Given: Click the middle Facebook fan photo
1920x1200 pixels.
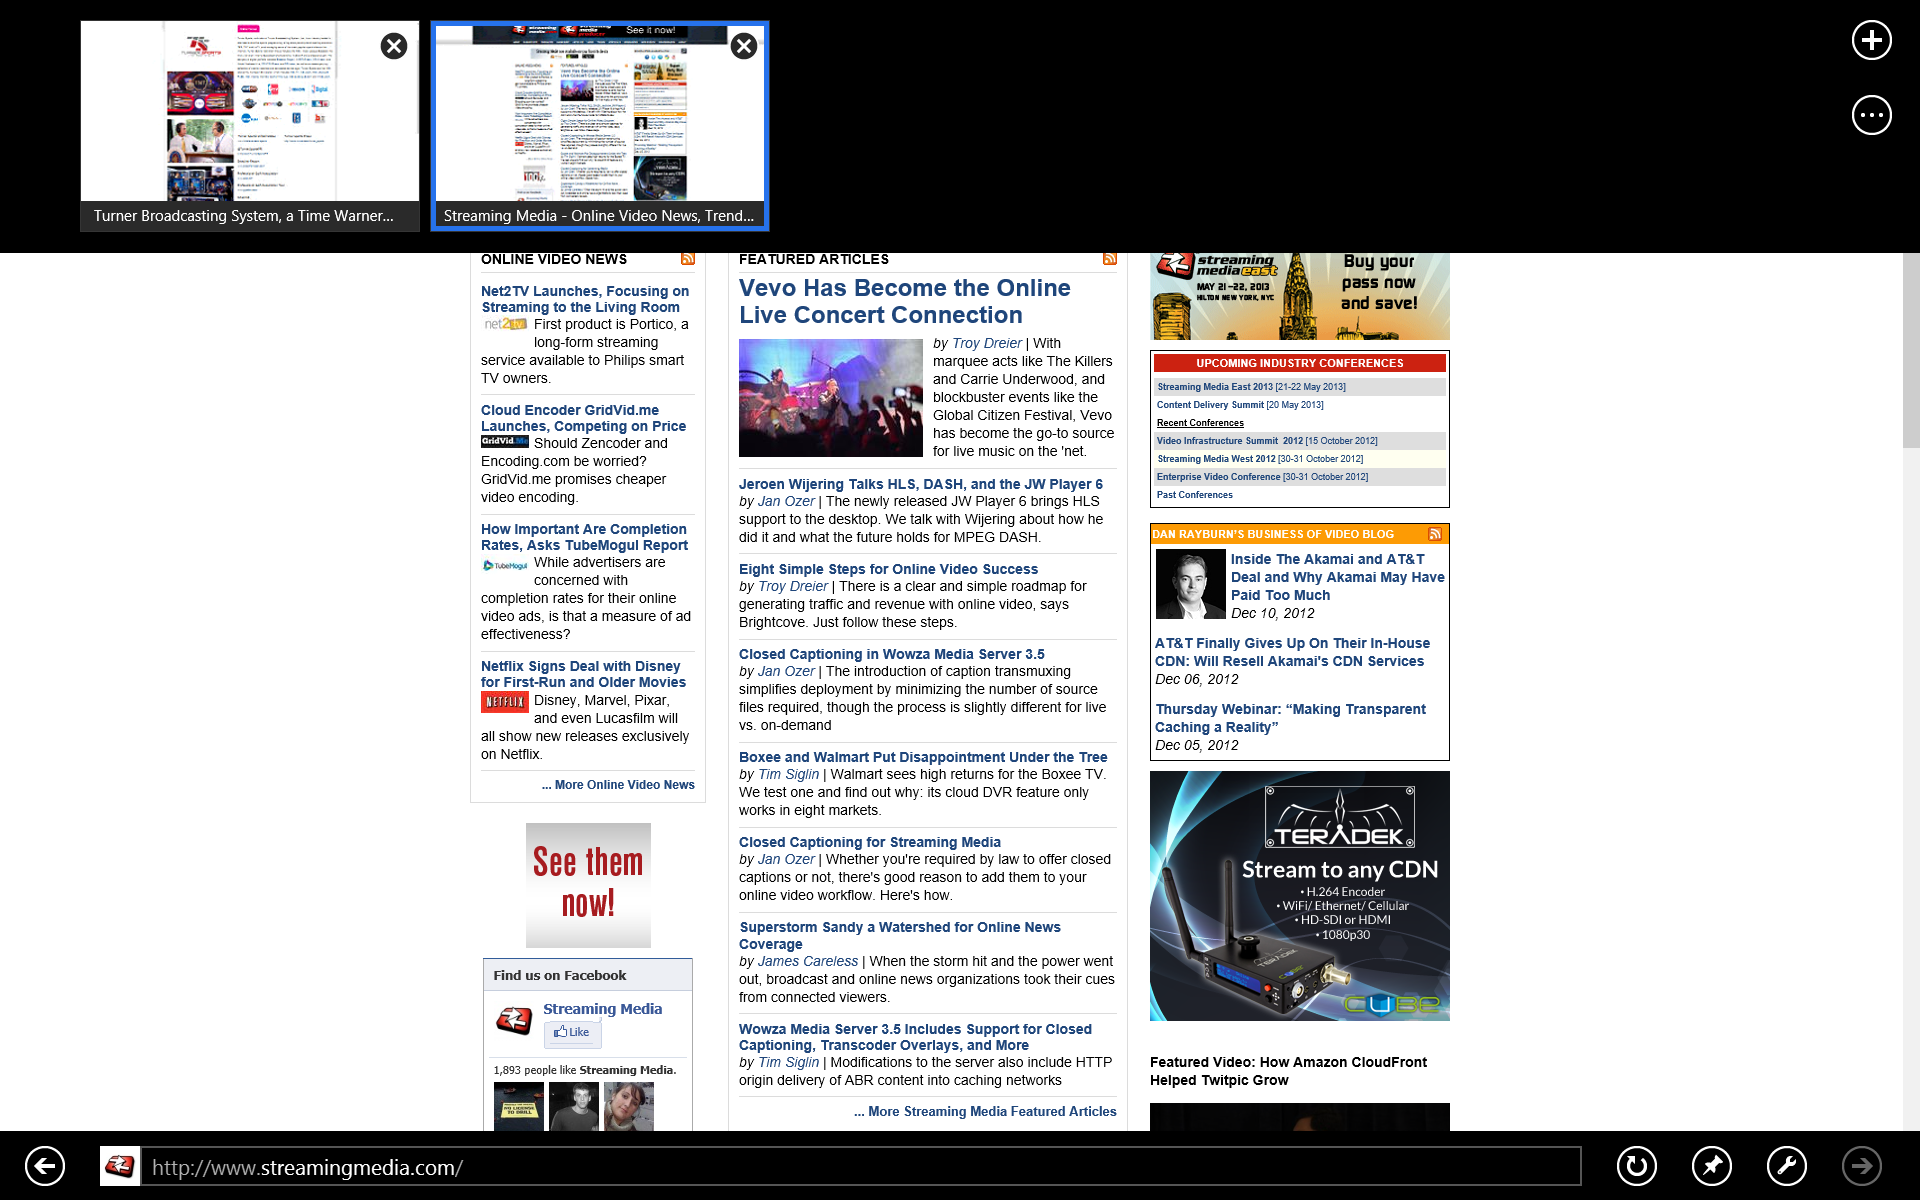Looking at the screenshot, I should pos(574,1107).
